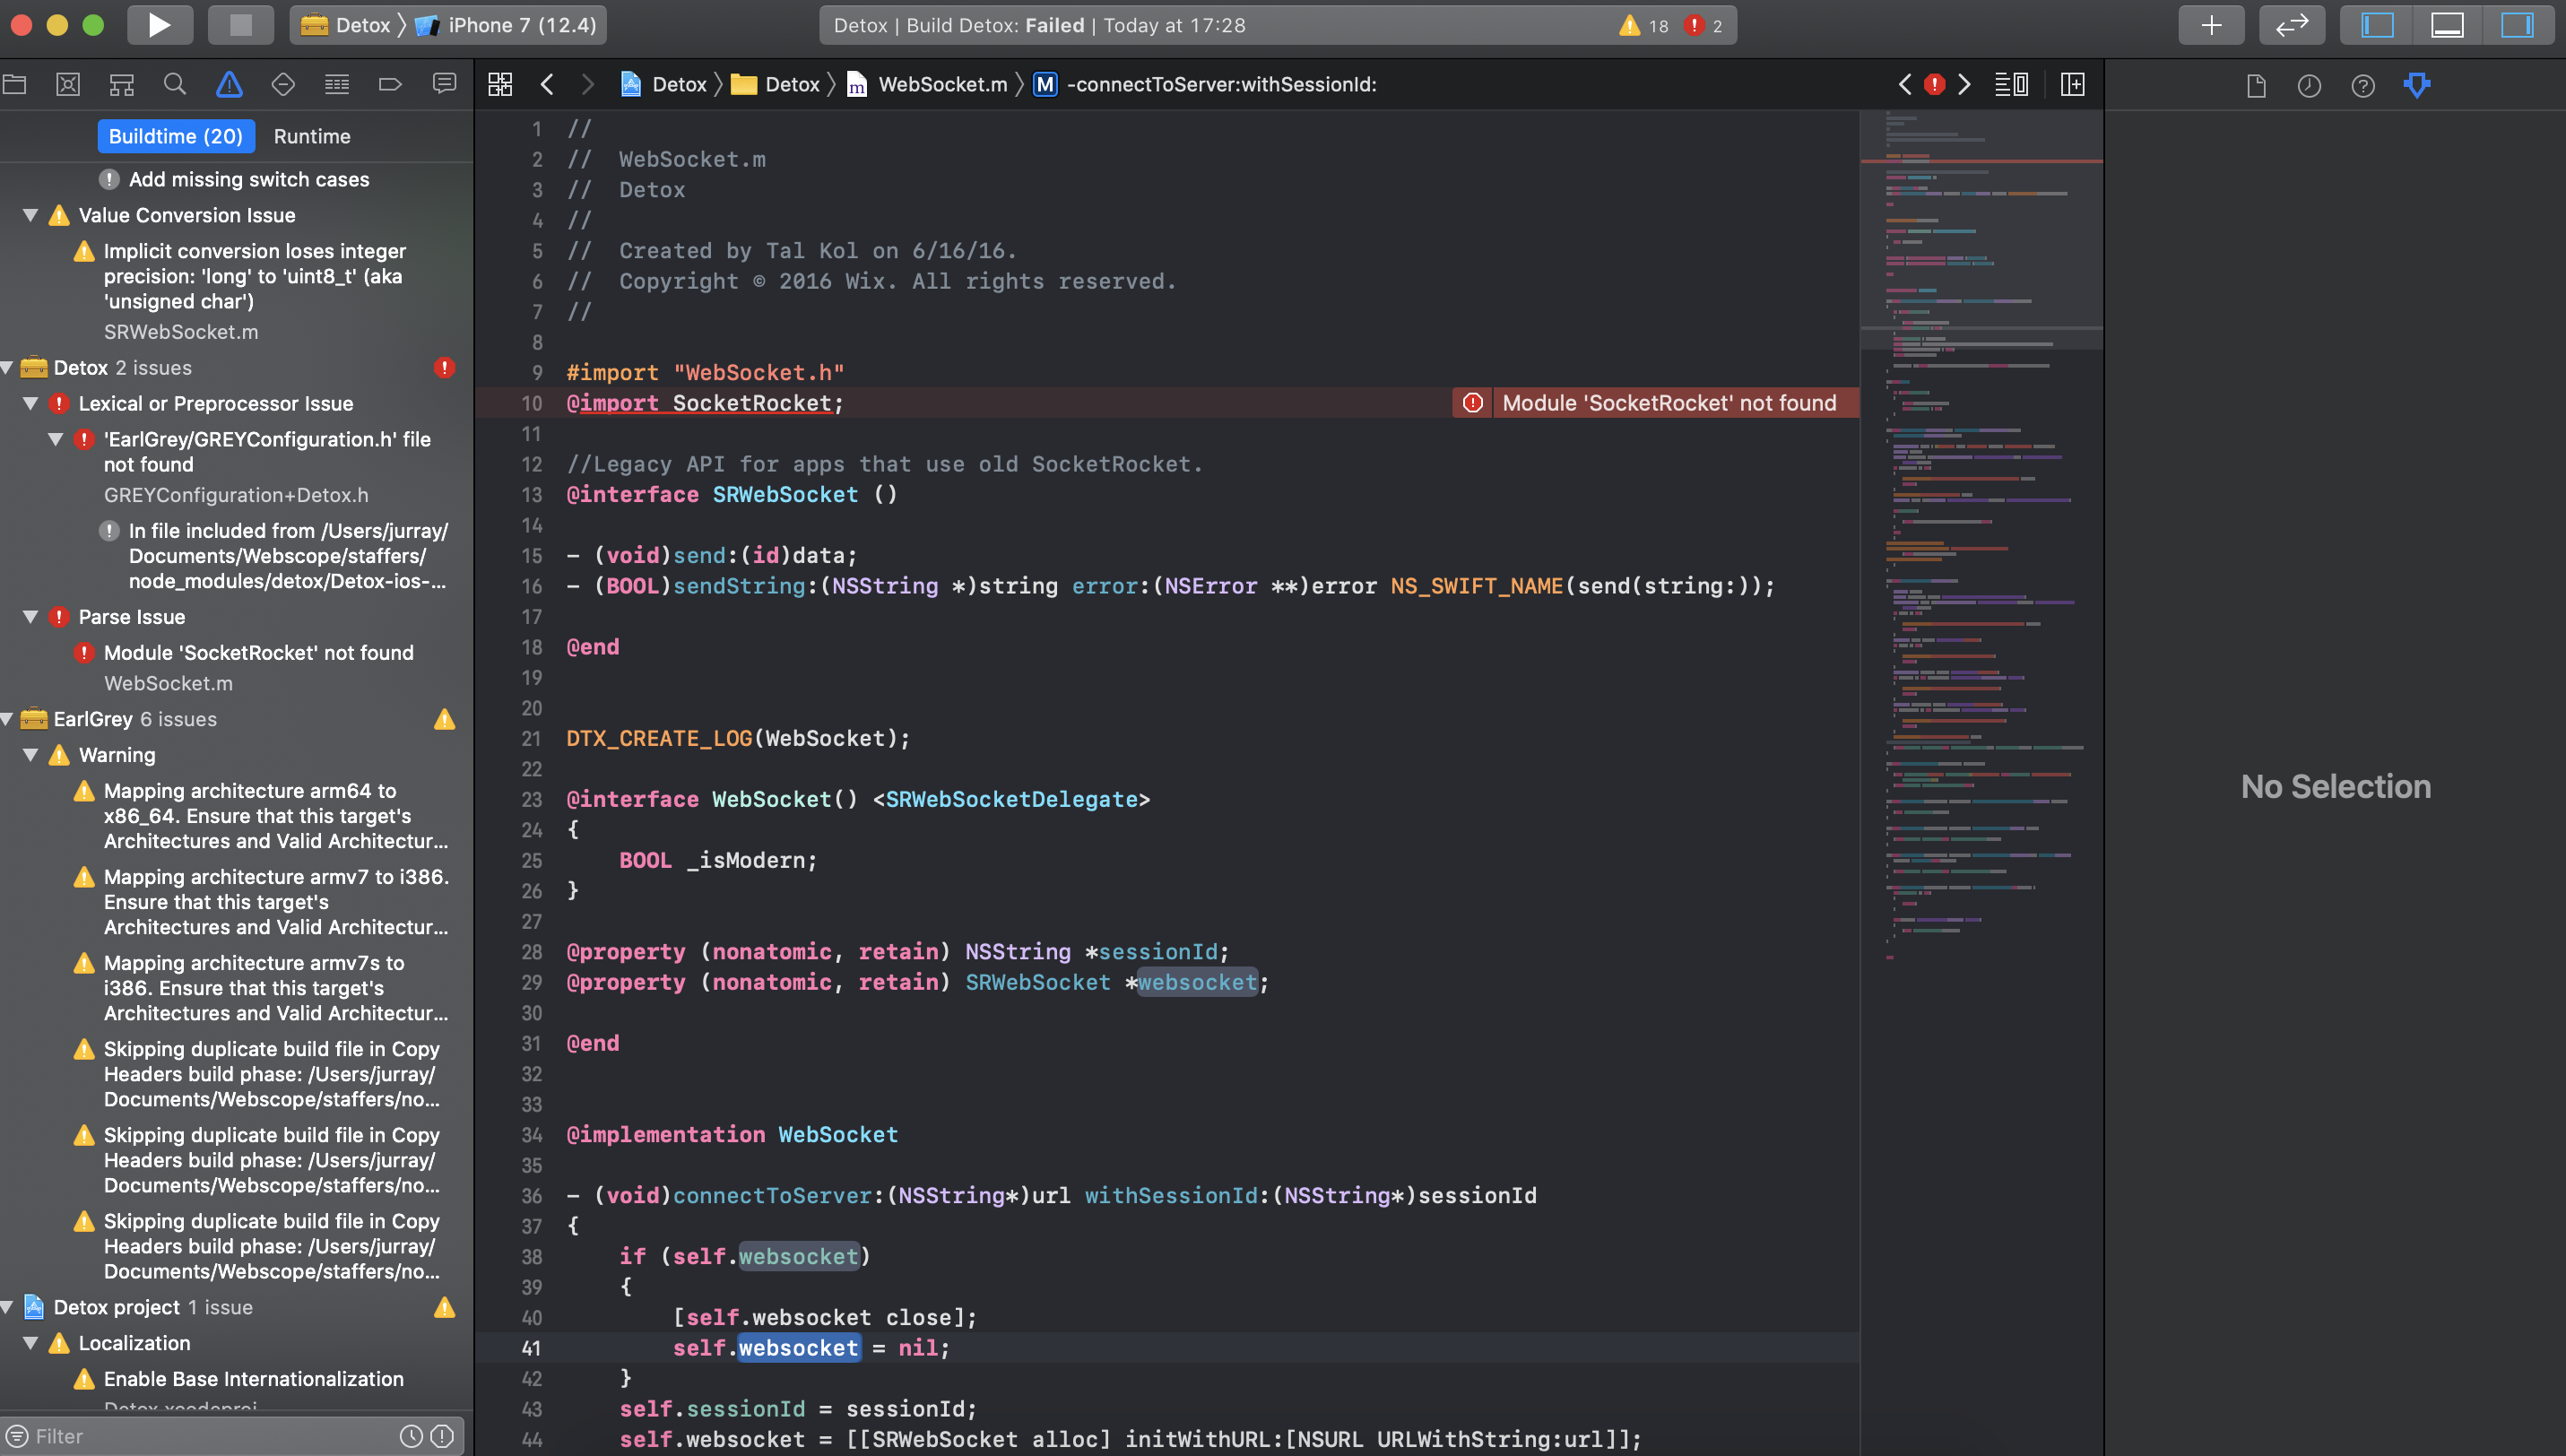This screenshot has width=2566, height=1456.
Task: Switch to the Runtime issues tab
Action: coord(312,136)
